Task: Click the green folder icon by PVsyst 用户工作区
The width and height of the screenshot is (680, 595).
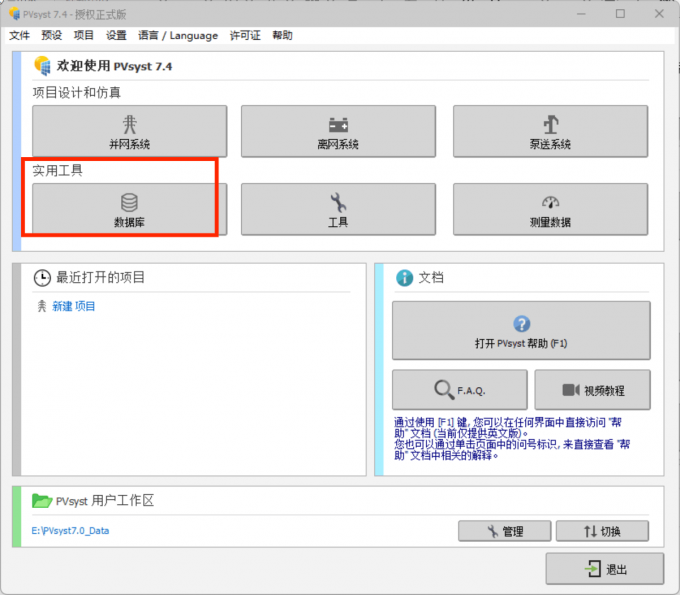Action: 42,501
